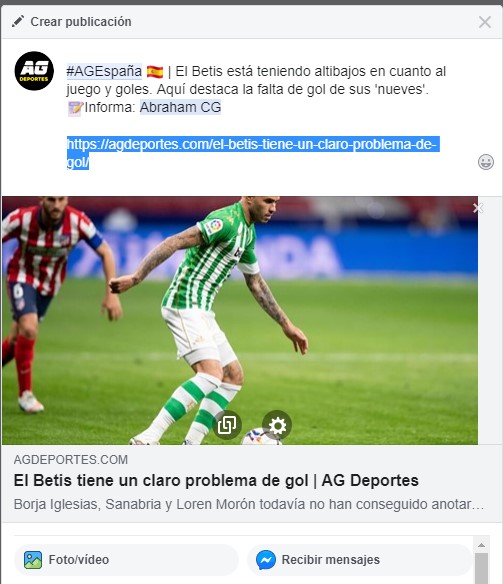Open the El Betis tiene un claro problema headline

click(x=216, y=480)
